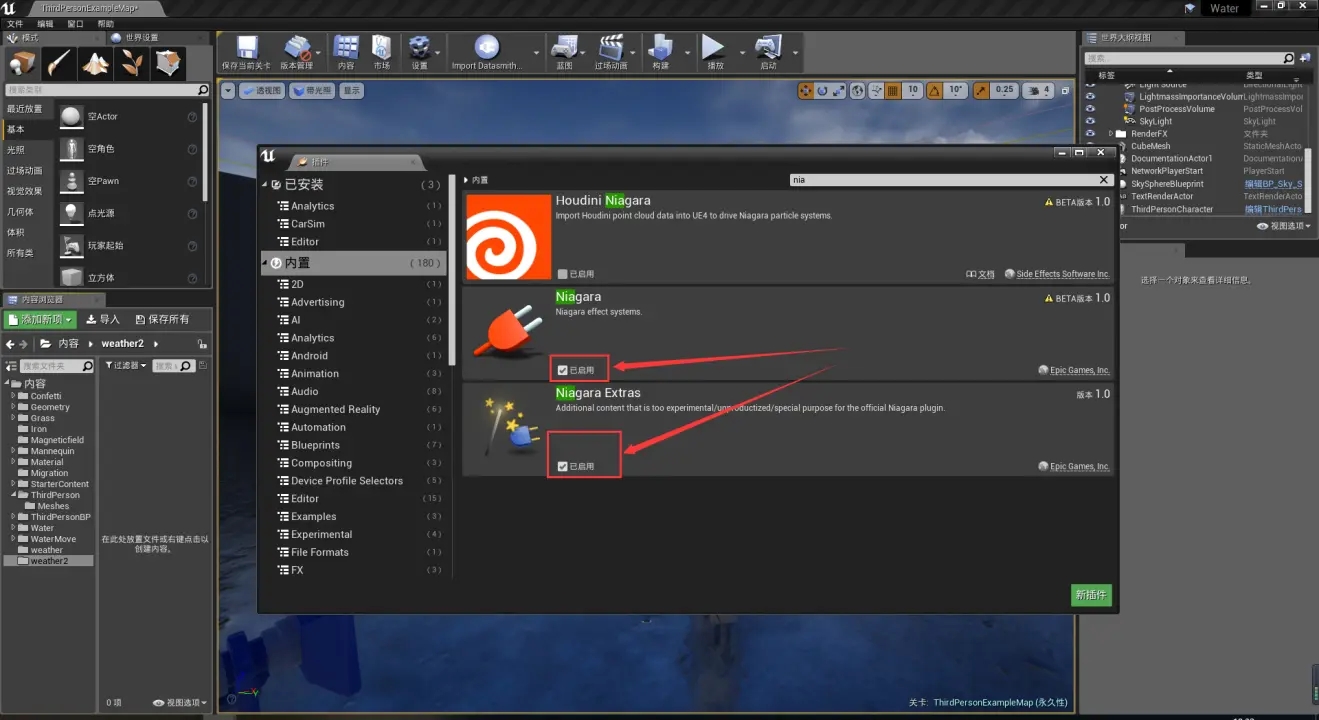The height and width of the screenshot is (720, 1319).
Task: Open 视图选项 dropdown in content browser
Action: (x=179, y=703)
